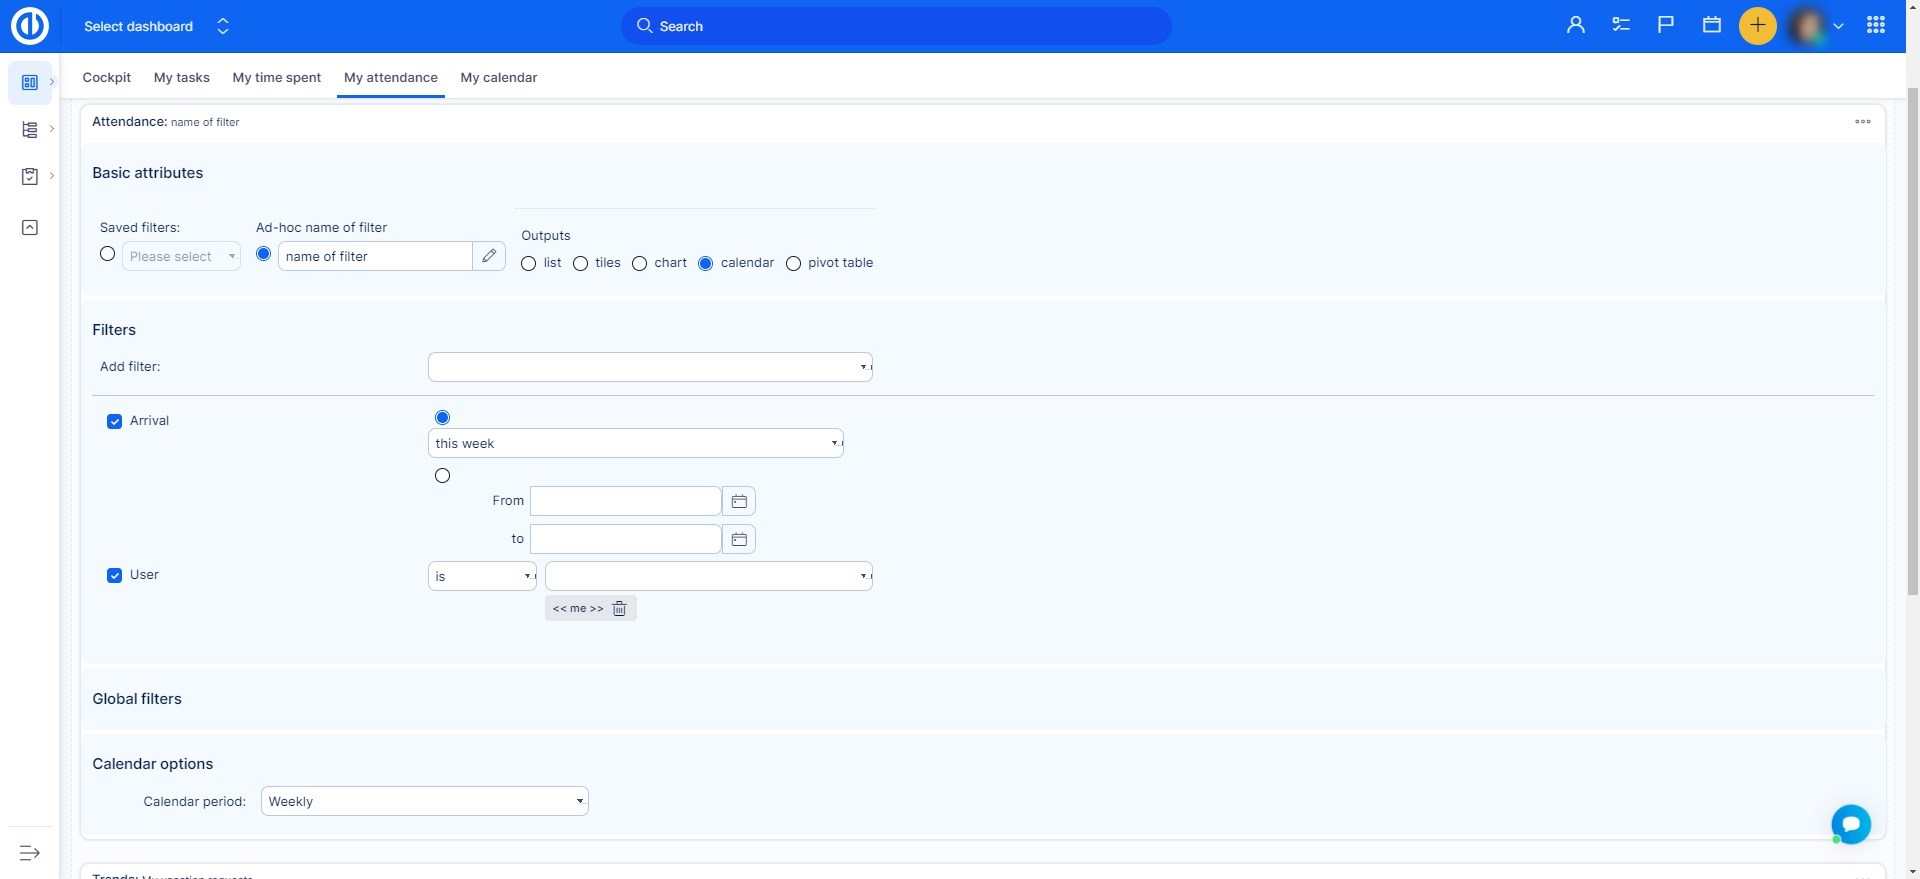The width and height of the screenshot is (1920, 879).
Task: Click the yellow plus add button
Action: (x=1757, y=26)
